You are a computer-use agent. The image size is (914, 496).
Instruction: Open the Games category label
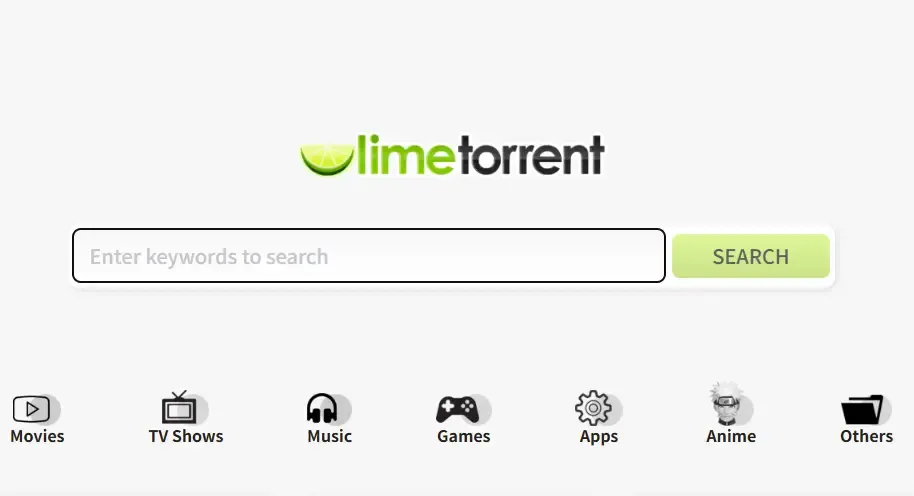click(463, 436)
